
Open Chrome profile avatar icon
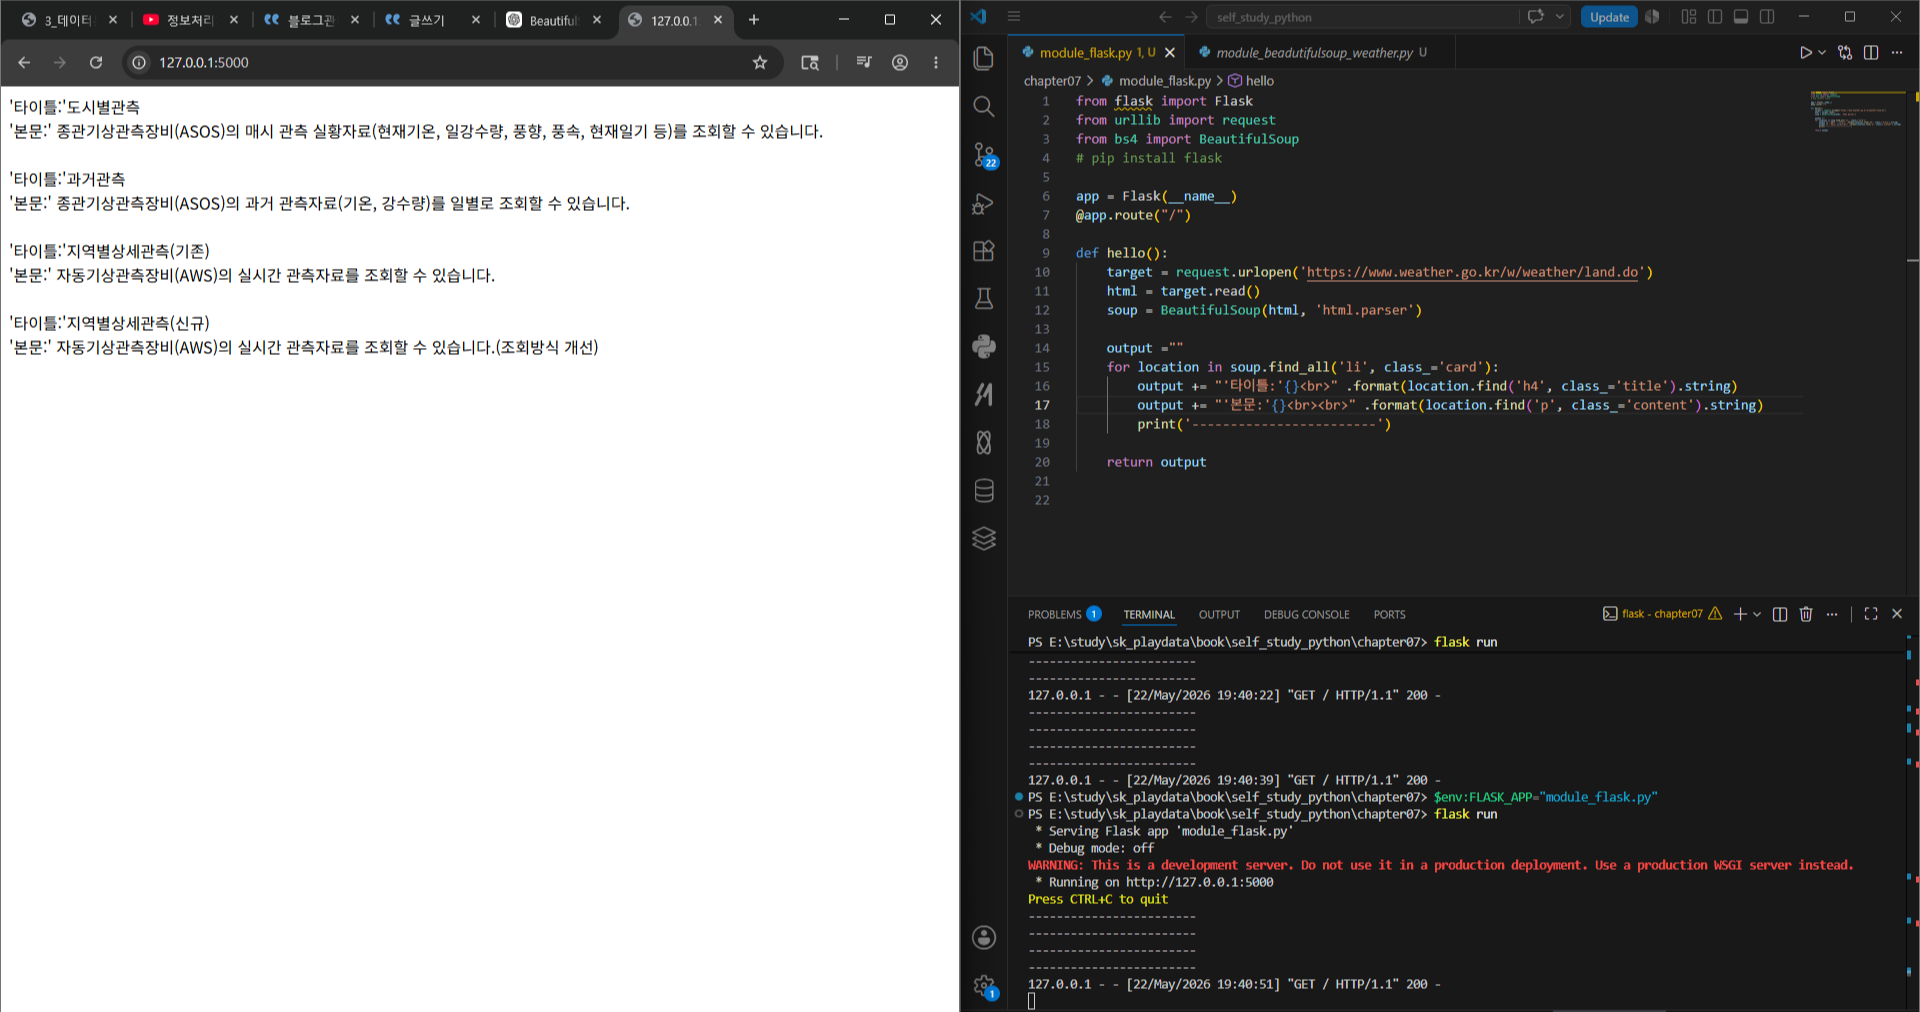(900, 62)
